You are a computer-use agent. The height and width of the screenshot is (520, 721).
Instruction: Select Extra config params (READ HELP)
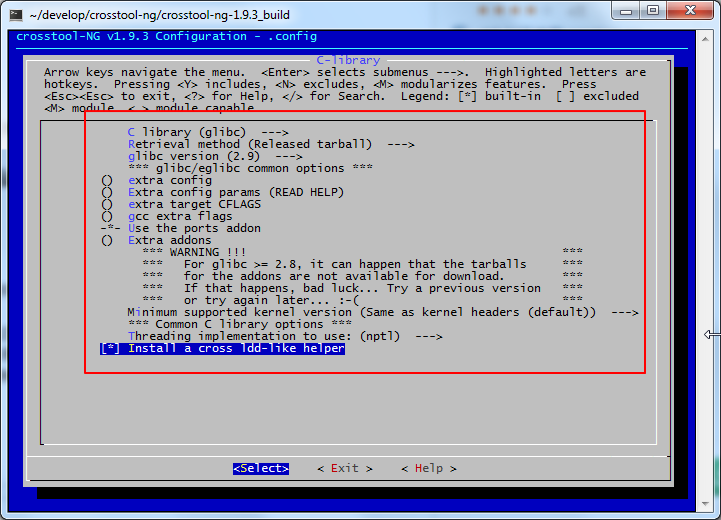222,192
